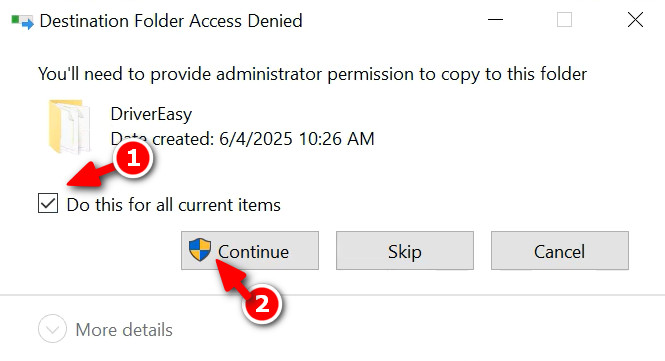
Task: Click the red annotation marker number 2
Action: [x=262, y=304]
